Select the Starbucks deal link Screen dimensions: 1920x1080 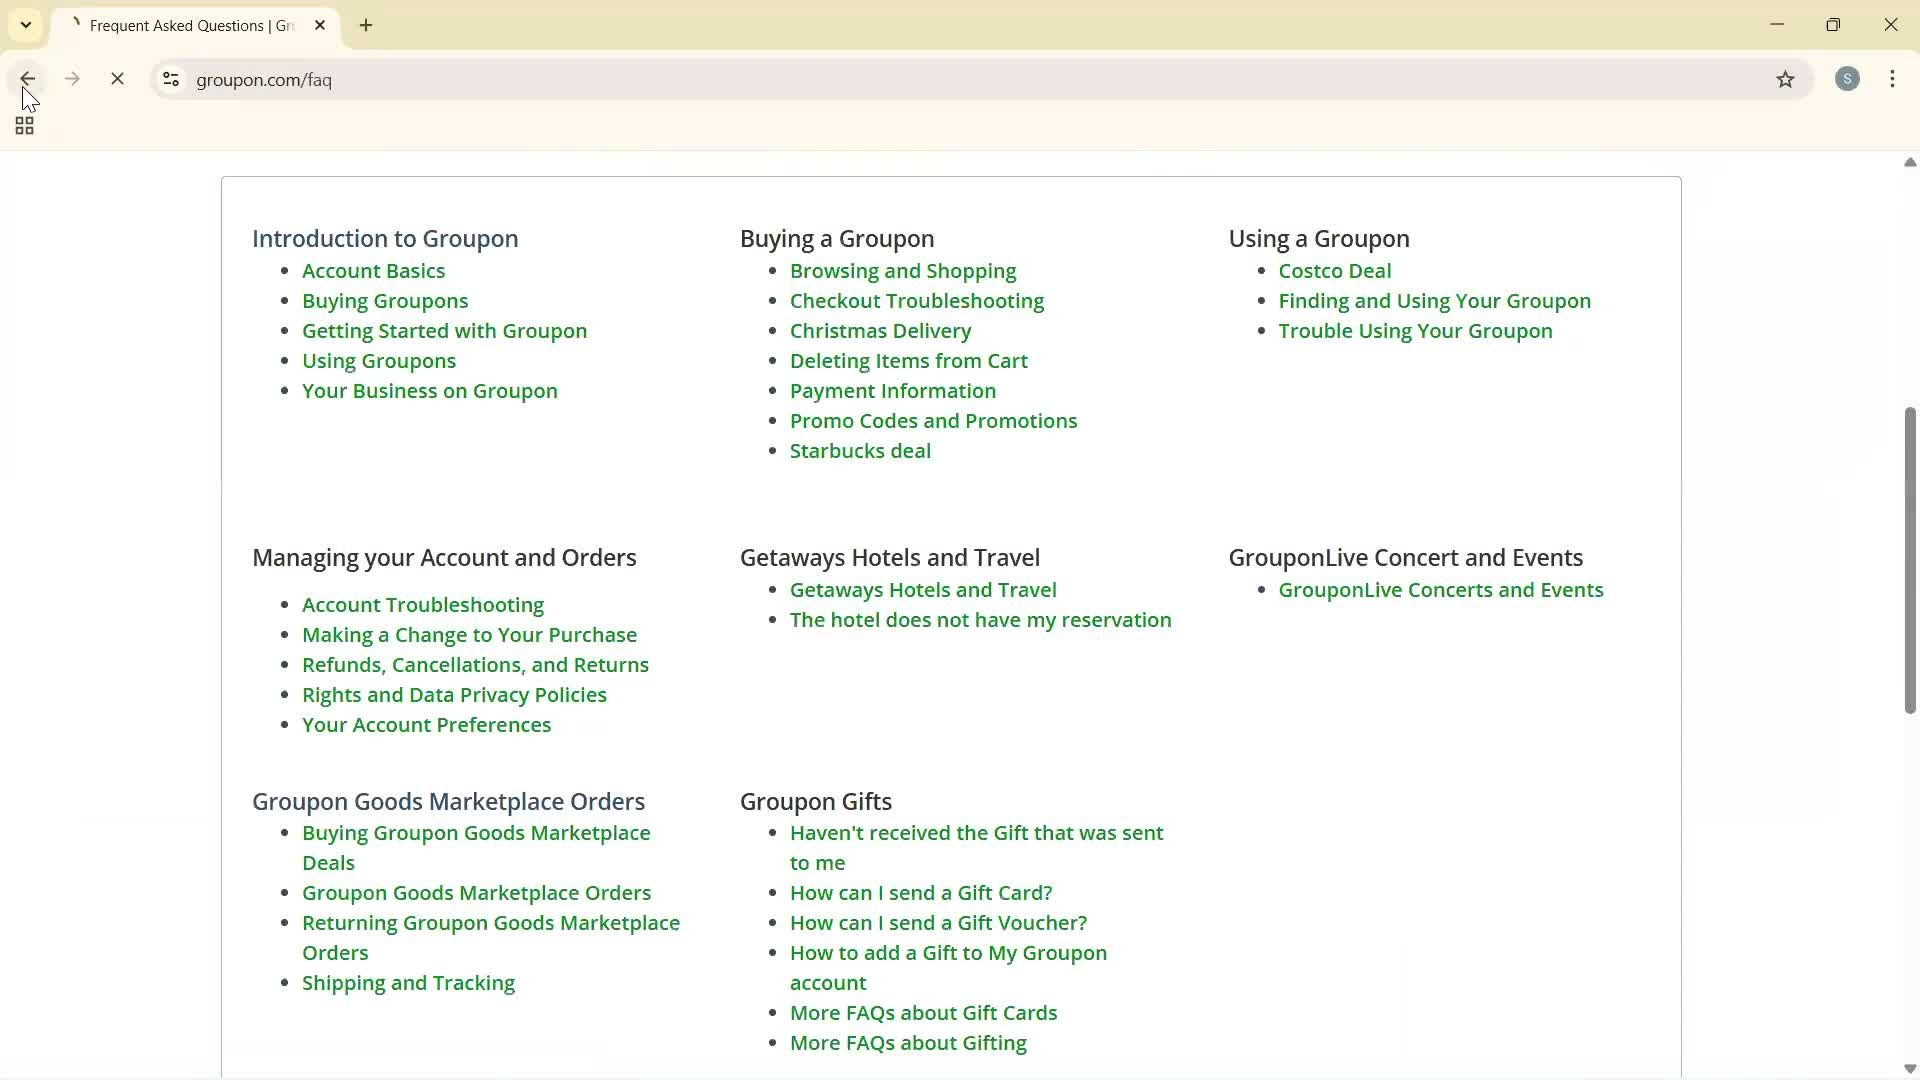pos(860,451)
